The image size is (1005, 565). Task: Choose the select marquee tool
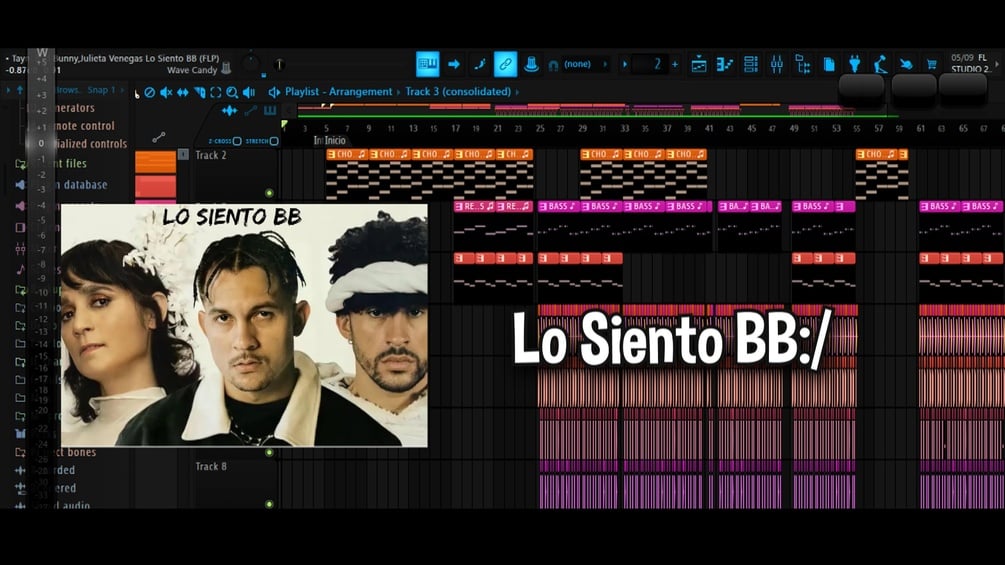(216, 92)
